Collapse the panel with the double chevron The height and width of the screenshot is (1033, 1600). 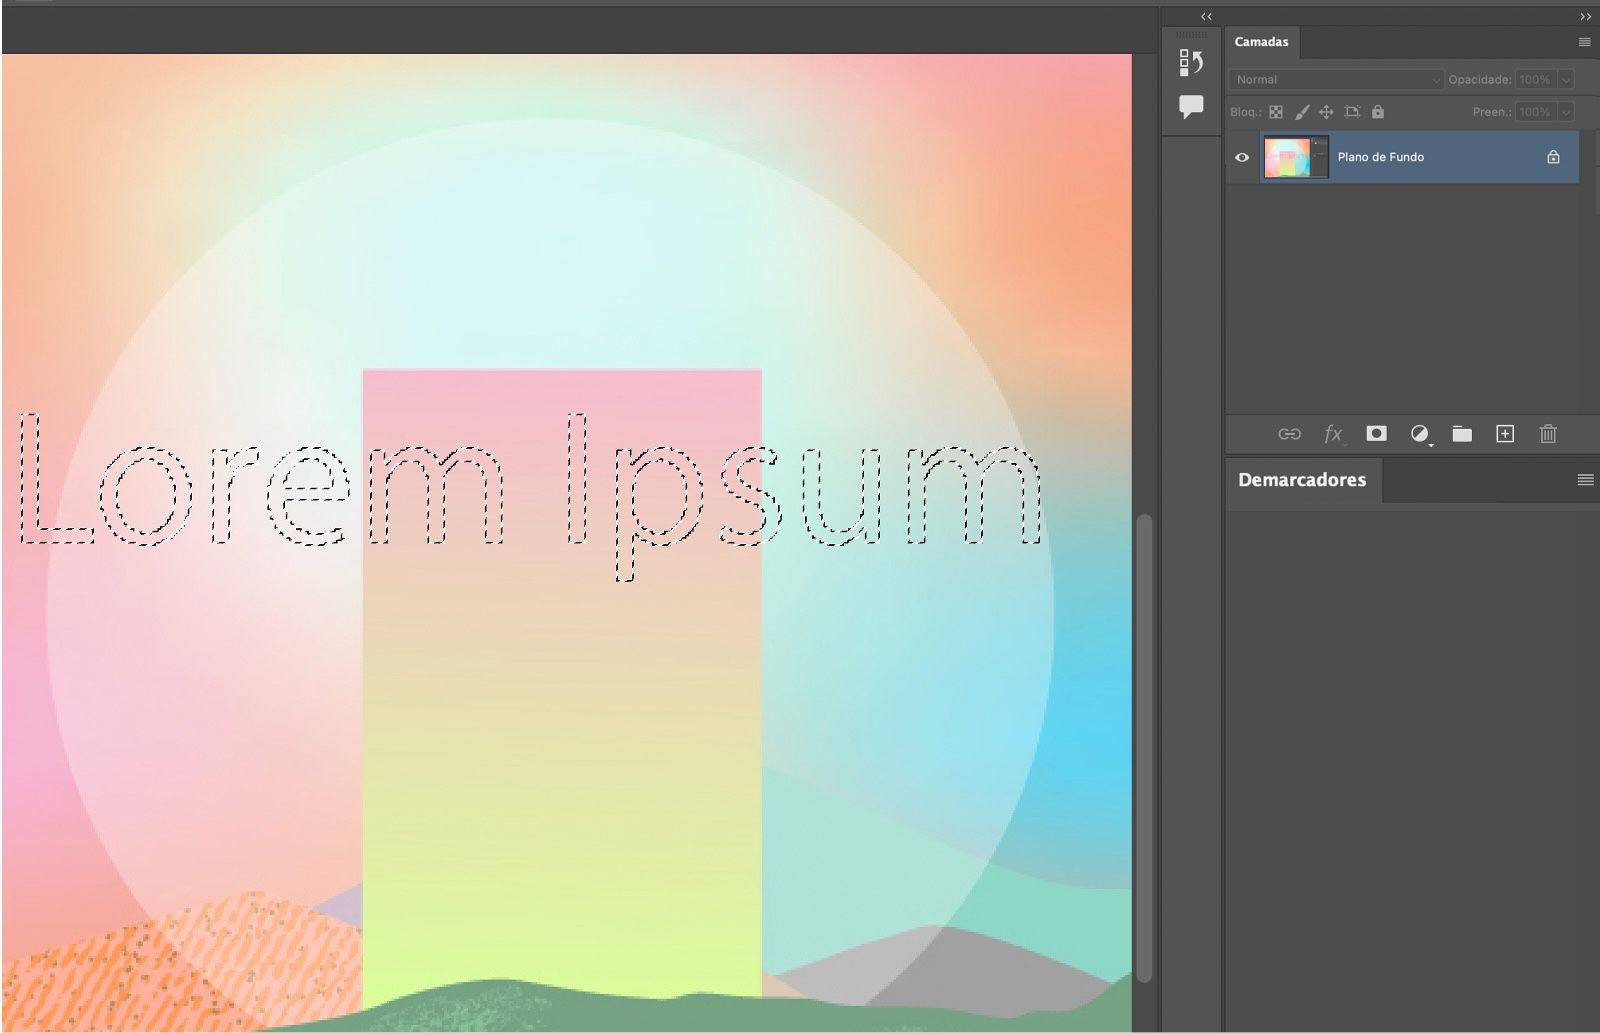click(x=1204, y=16)
